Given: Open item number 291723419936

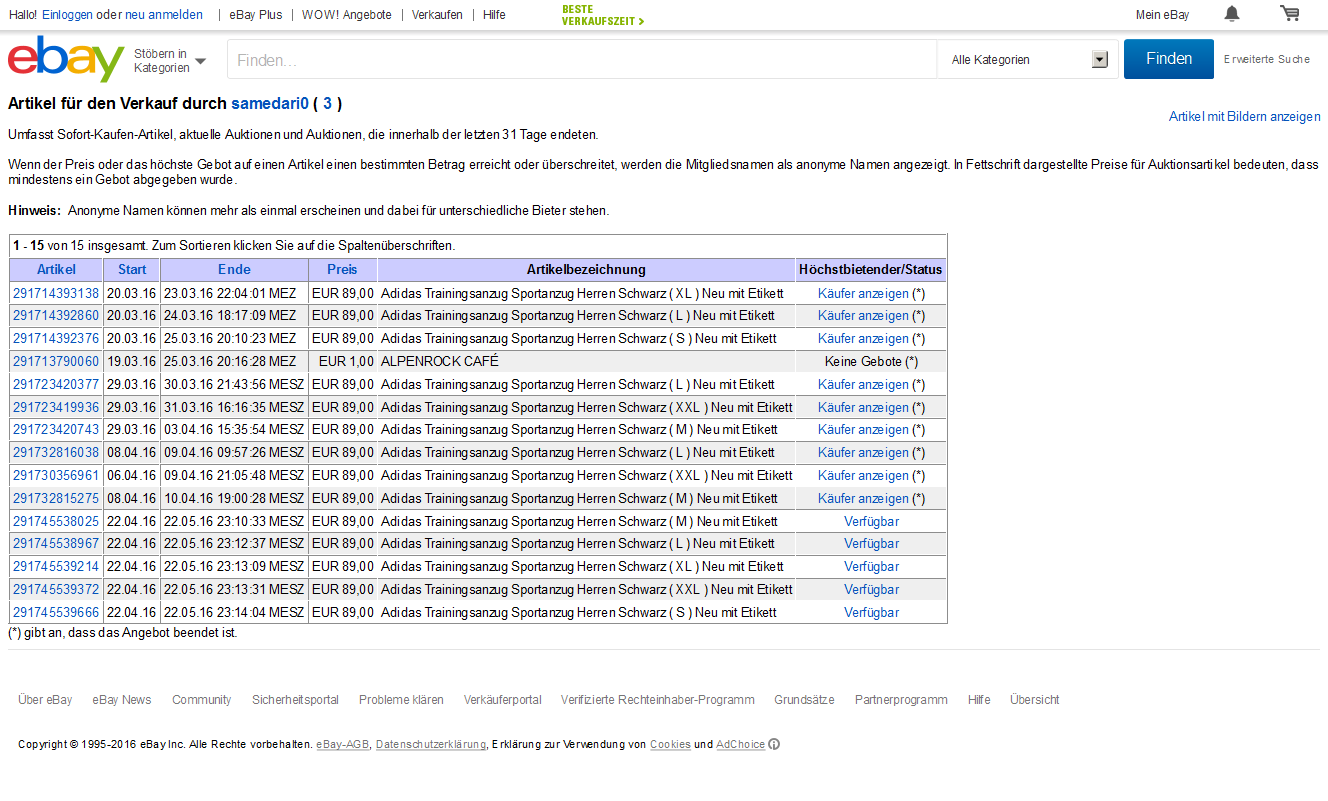Looking at the screenshot, I should coord(56,407).
